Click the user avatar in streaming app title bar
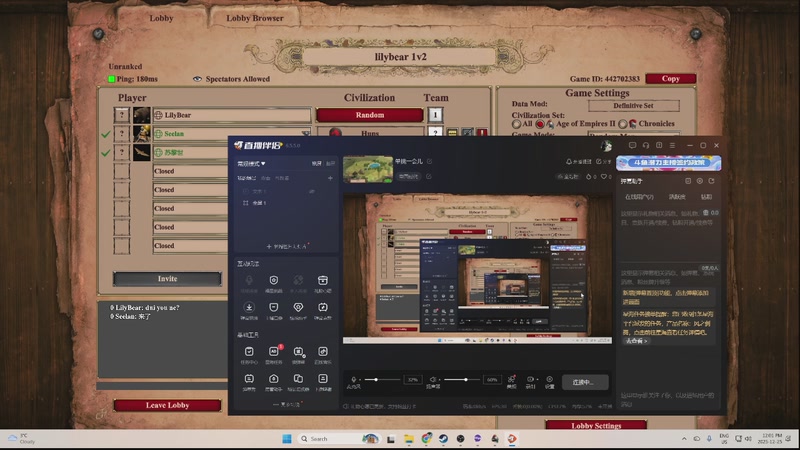 (x=606, y=146)
